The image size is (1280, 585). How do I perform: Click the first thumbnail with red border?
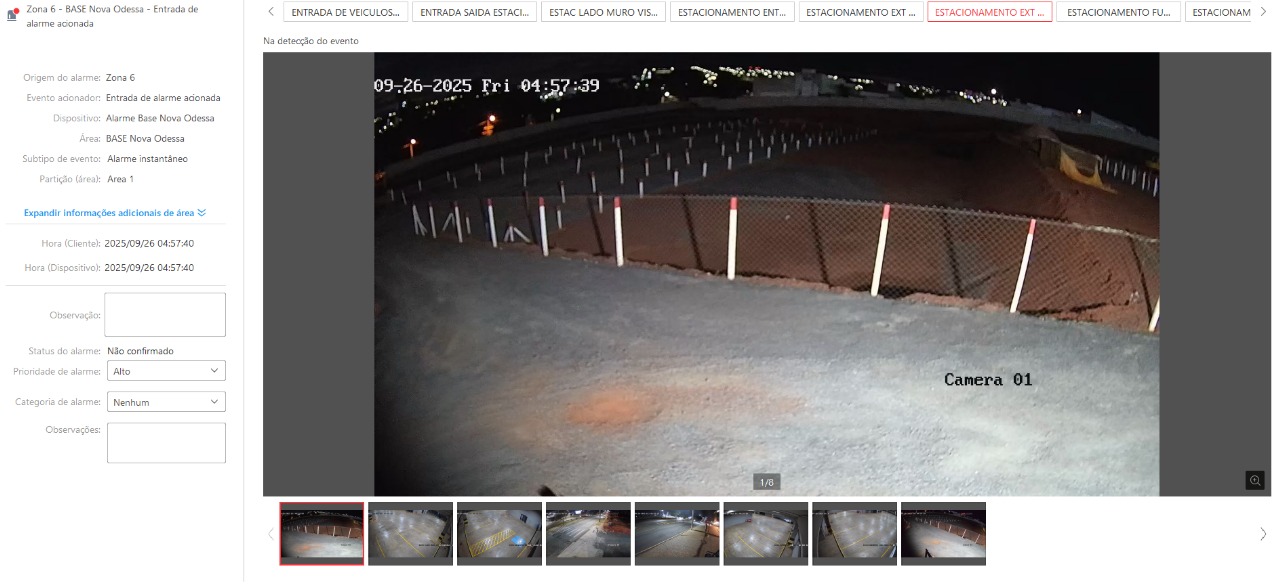[x=322, y=534]
